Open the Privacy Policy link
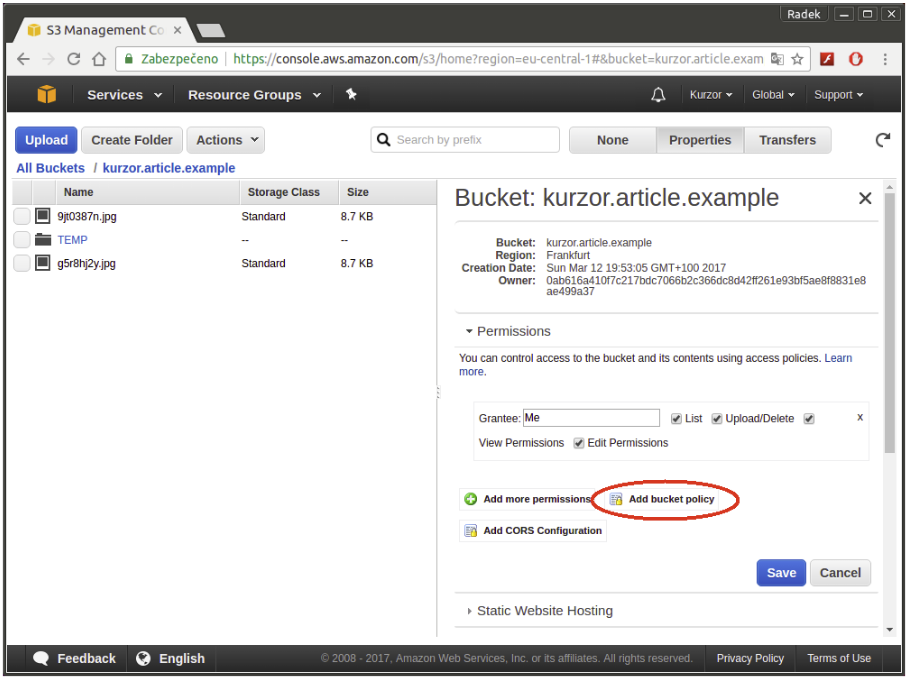Screen dimensions: 908x677 point(750,658)
